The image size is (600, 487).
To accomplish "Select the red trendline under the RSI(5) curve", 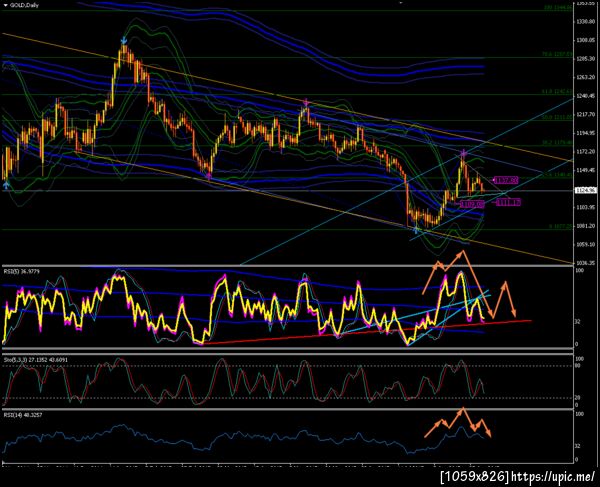I will [x=367, y=332].
